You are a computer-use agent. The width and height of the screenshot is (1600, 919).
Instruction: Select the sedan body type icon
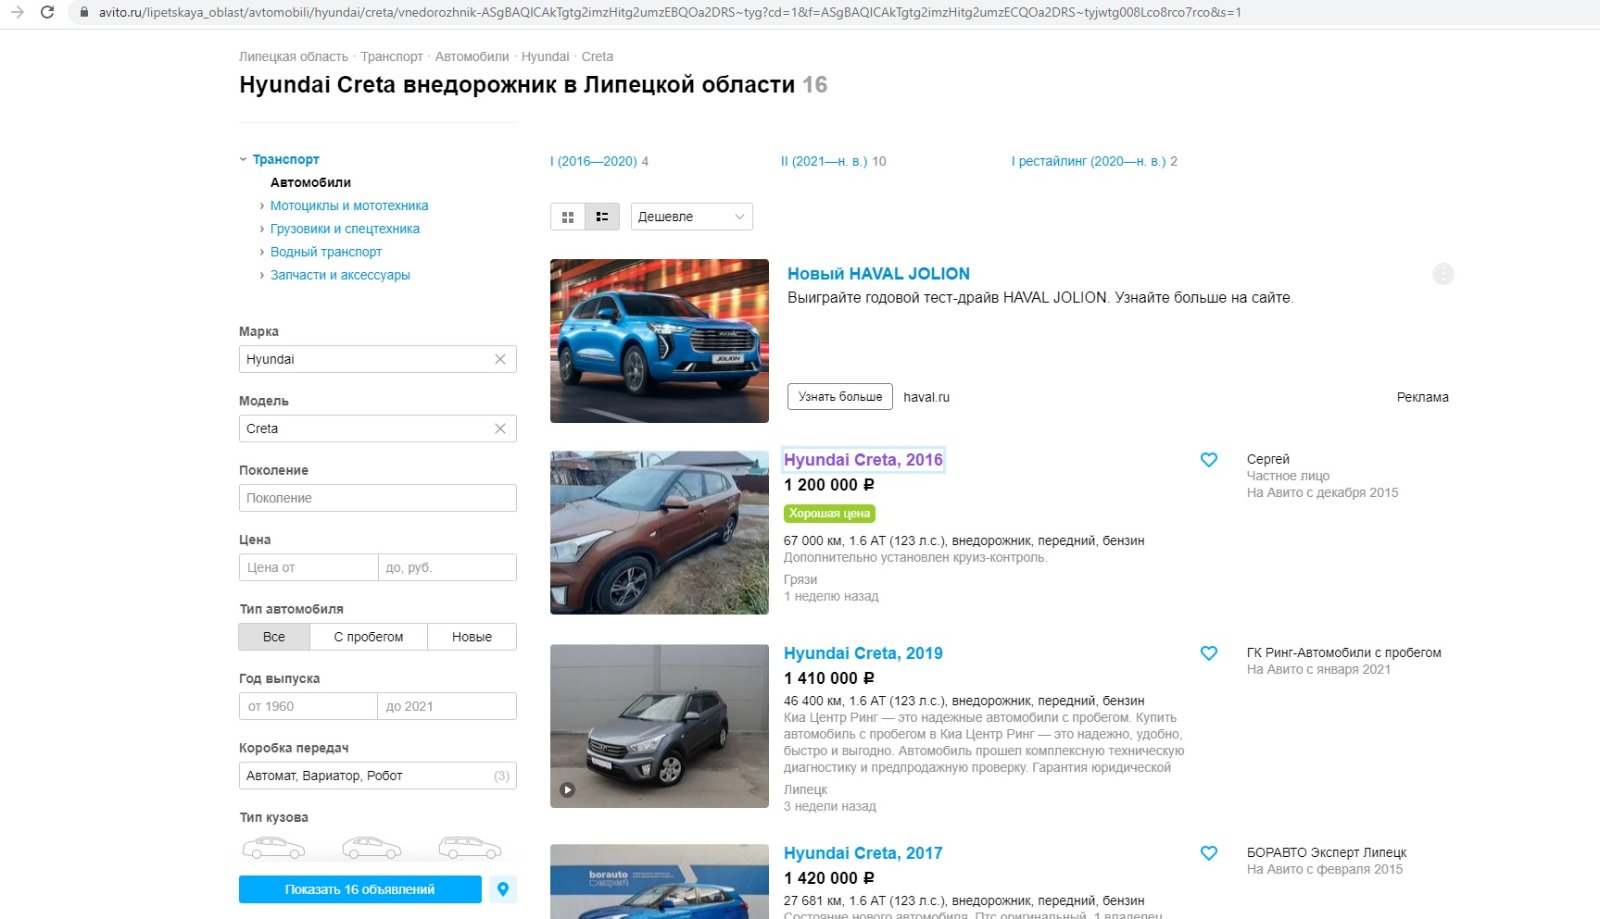click(274, 847)
